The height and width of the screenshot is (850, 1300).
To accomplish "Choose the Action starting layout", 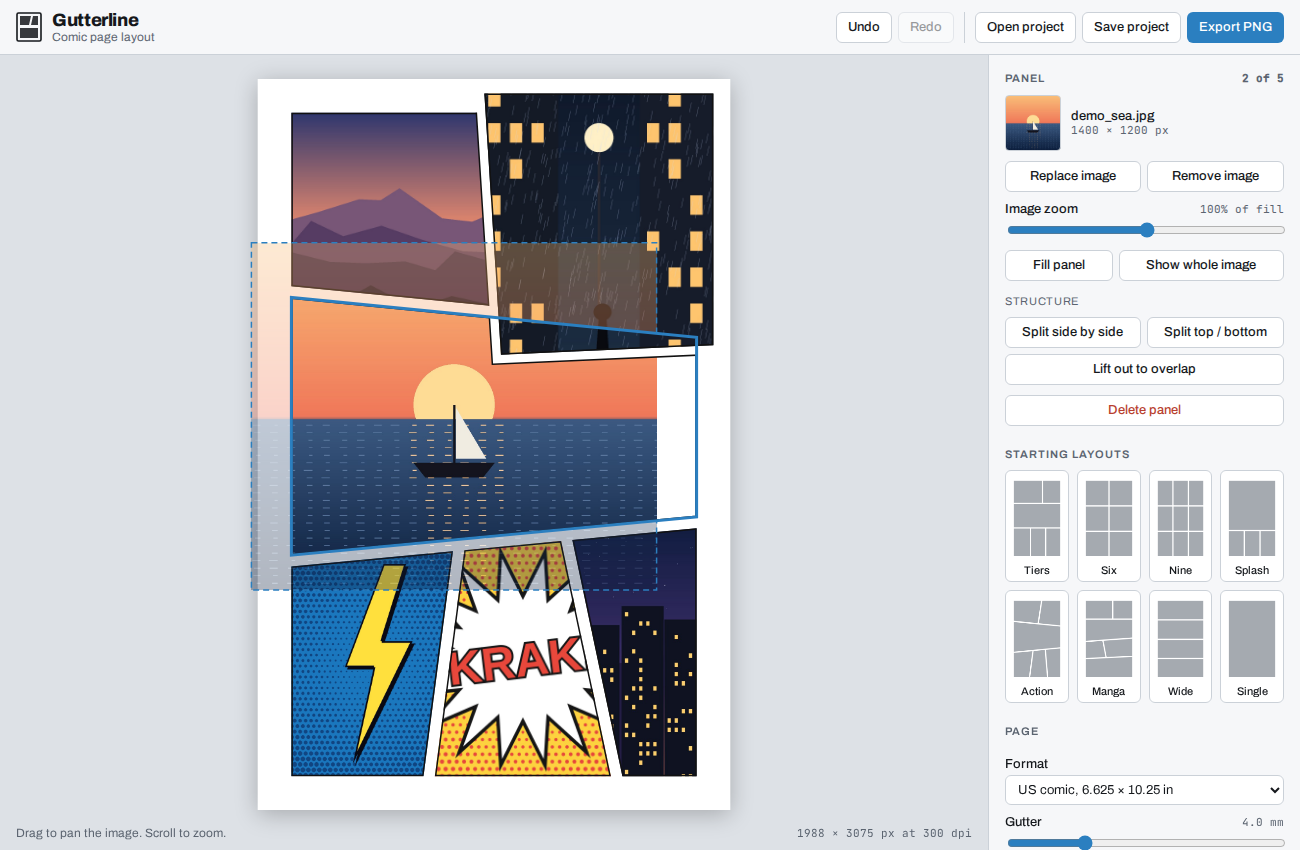I will coord(1037,647).
